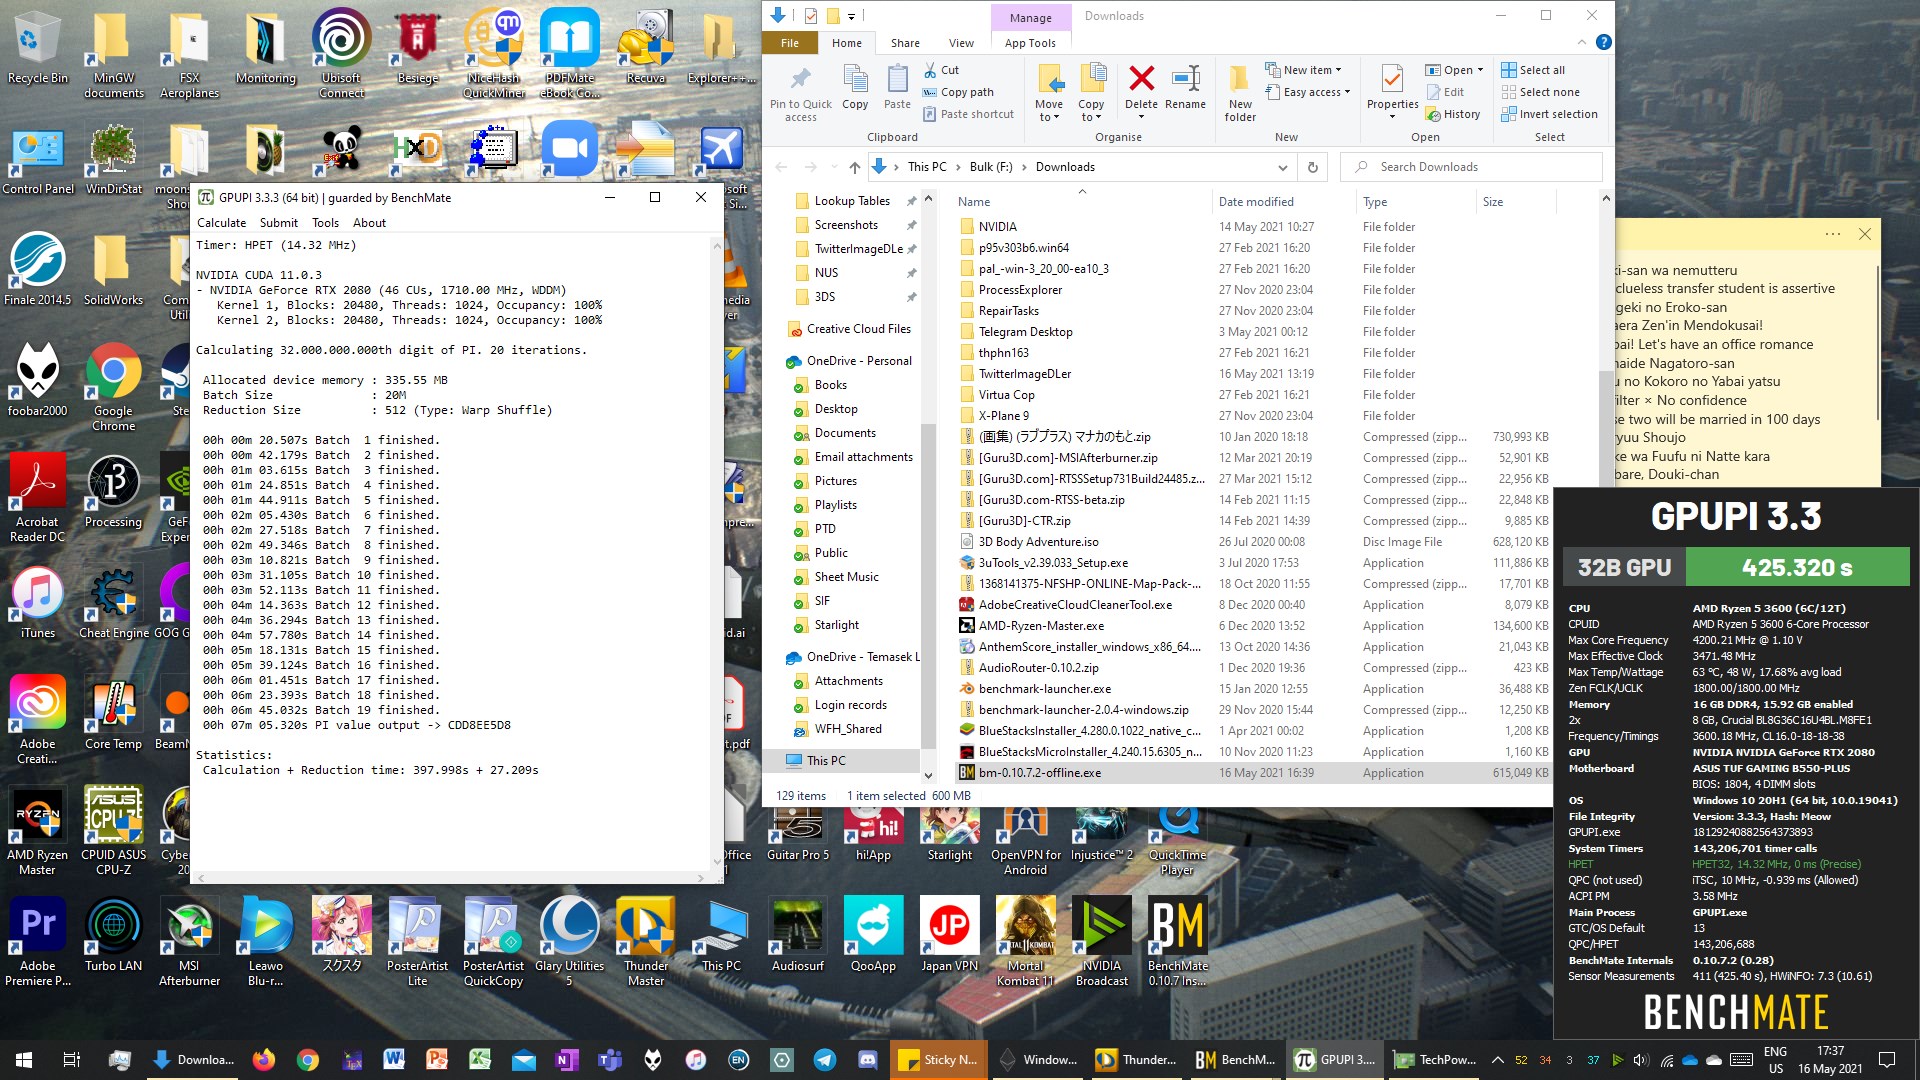Click Select all in ribbon
1920x1080 pixels.
click(x=1533, y=70)
